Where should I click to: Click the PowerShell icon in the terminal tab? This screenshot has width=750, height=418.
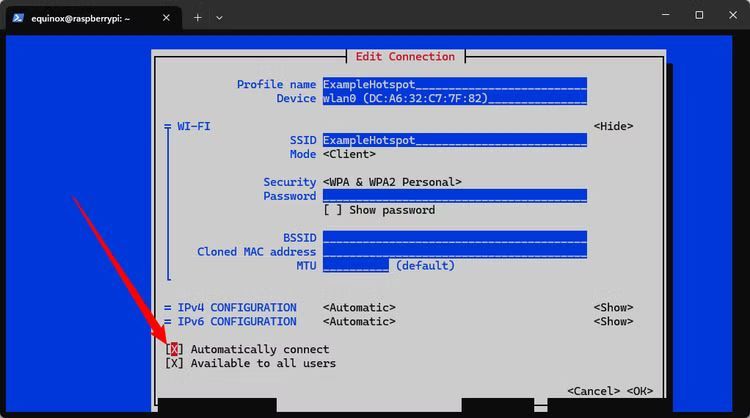[19, 17]
